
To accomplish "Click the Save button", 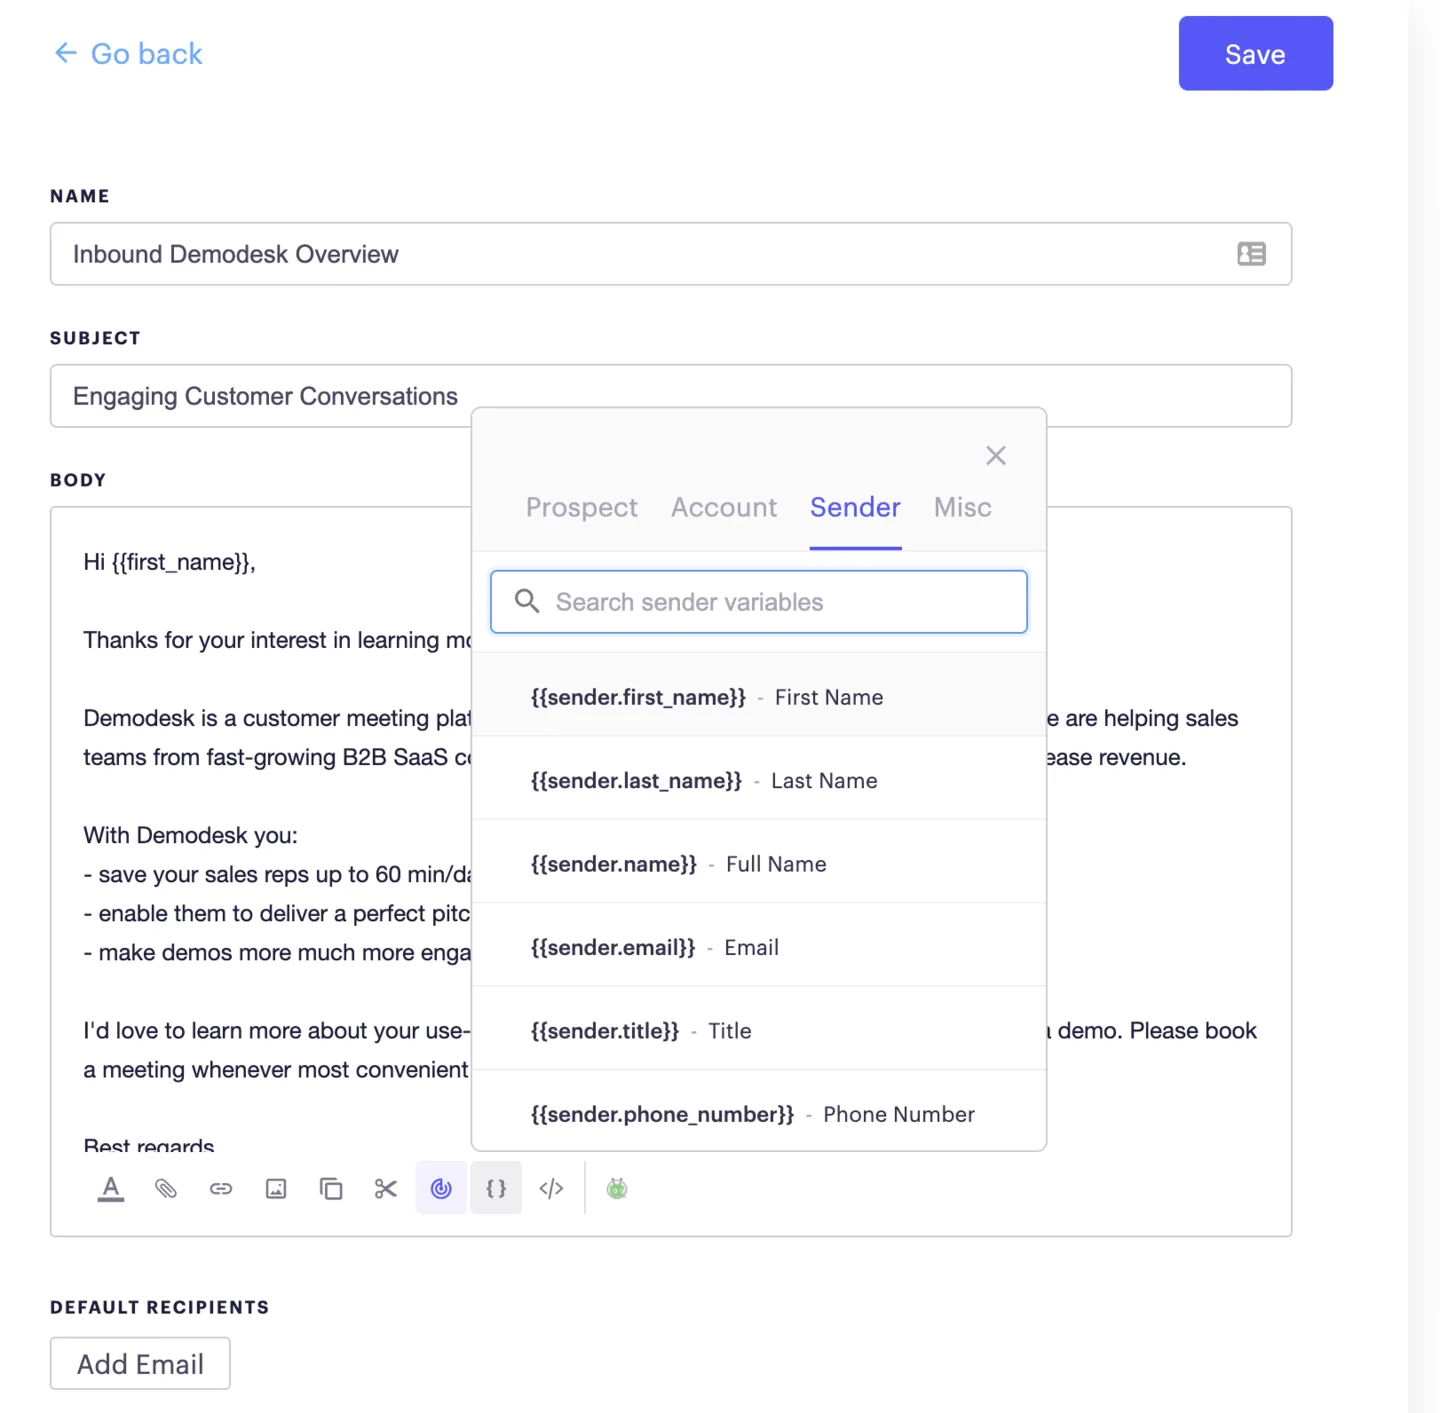I will (1255, 53).
